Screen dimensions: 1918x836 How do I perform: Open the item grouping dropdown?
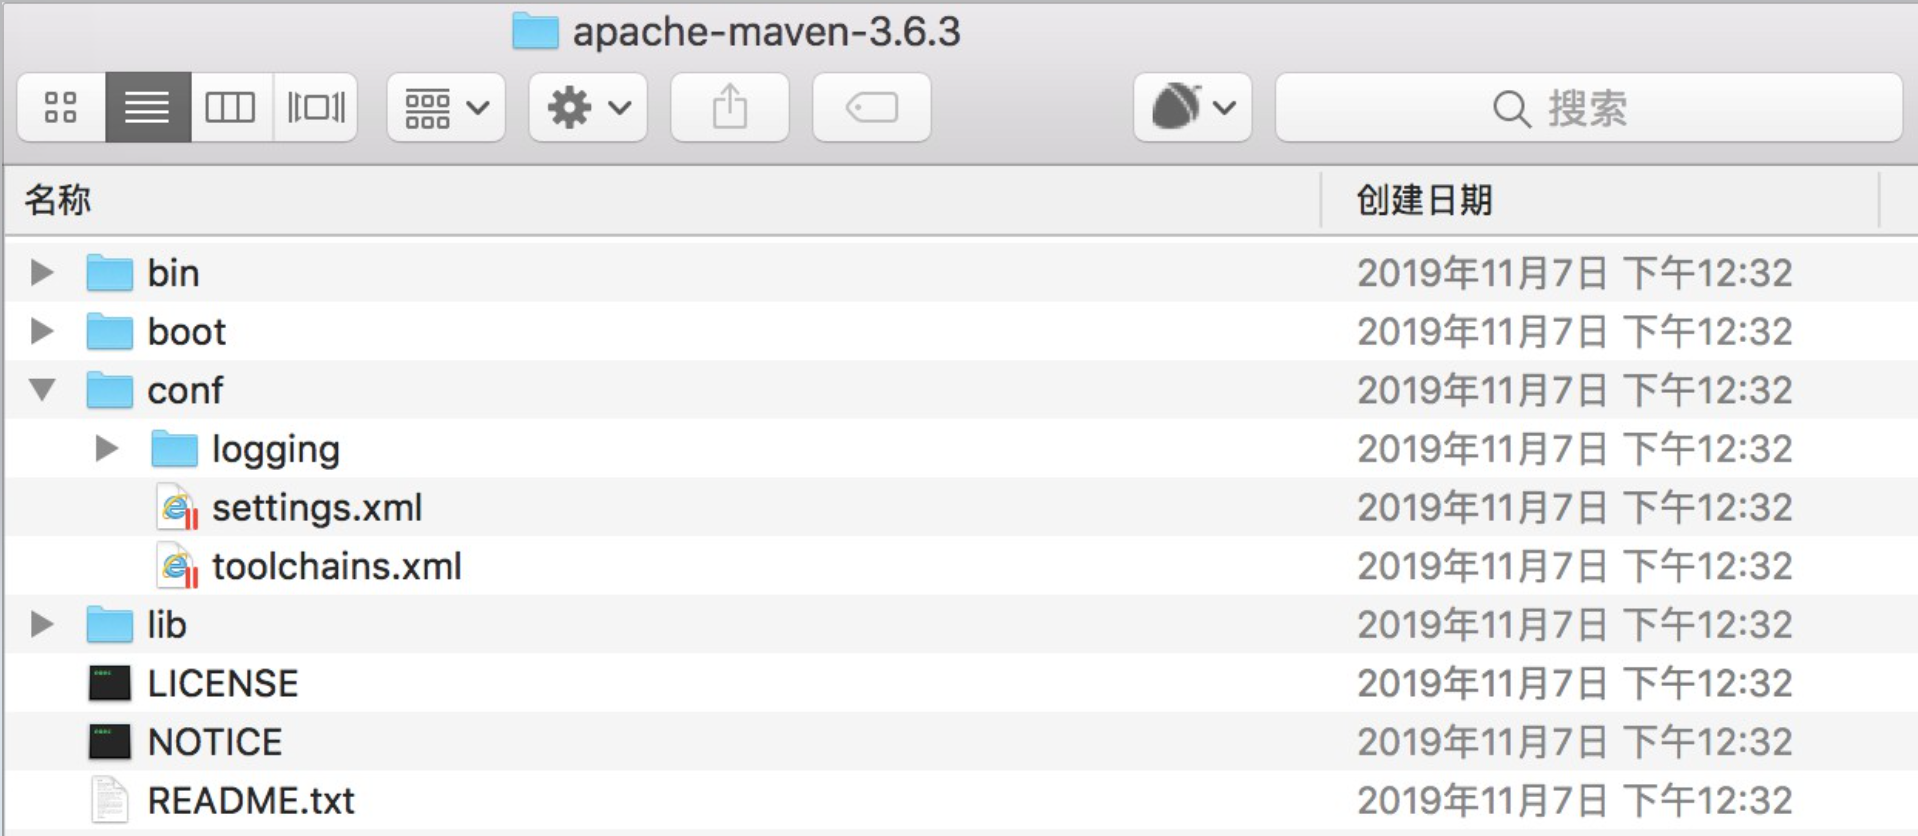[x=446, y=107]
